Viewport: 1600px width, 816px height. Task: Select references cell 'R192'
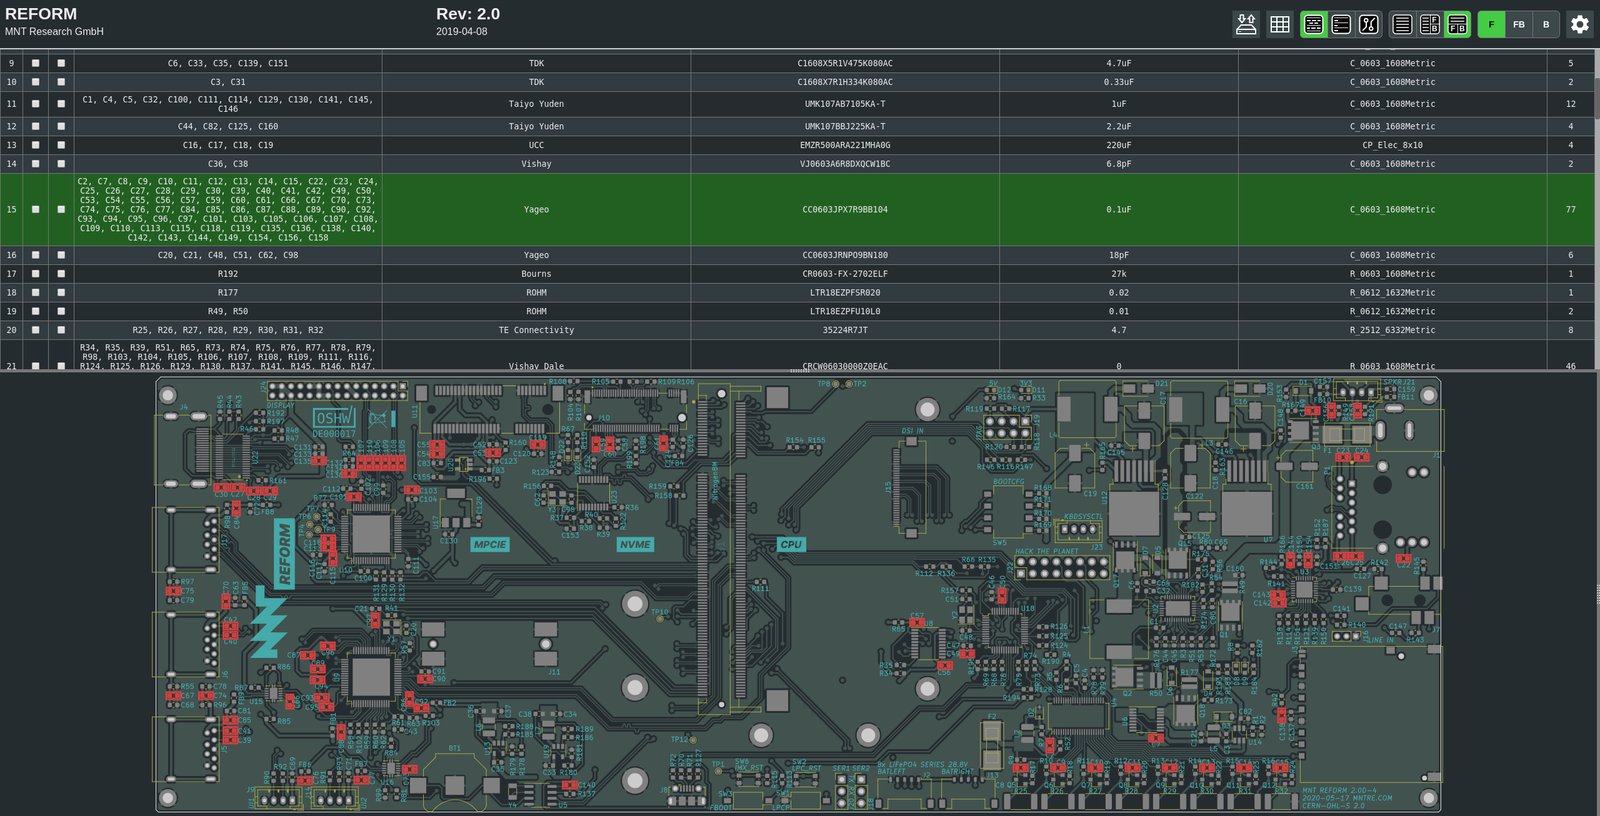coord(228,273)
